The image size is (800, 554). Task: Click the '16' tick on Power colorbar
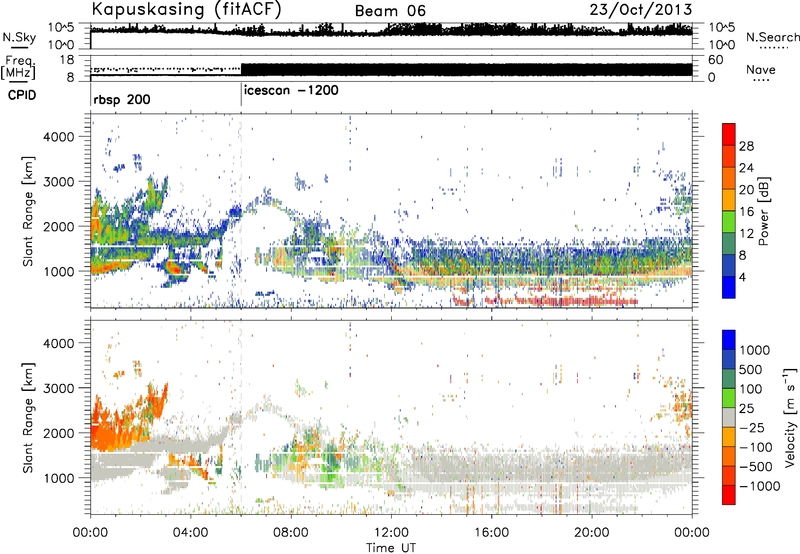[x=746, y=212]
